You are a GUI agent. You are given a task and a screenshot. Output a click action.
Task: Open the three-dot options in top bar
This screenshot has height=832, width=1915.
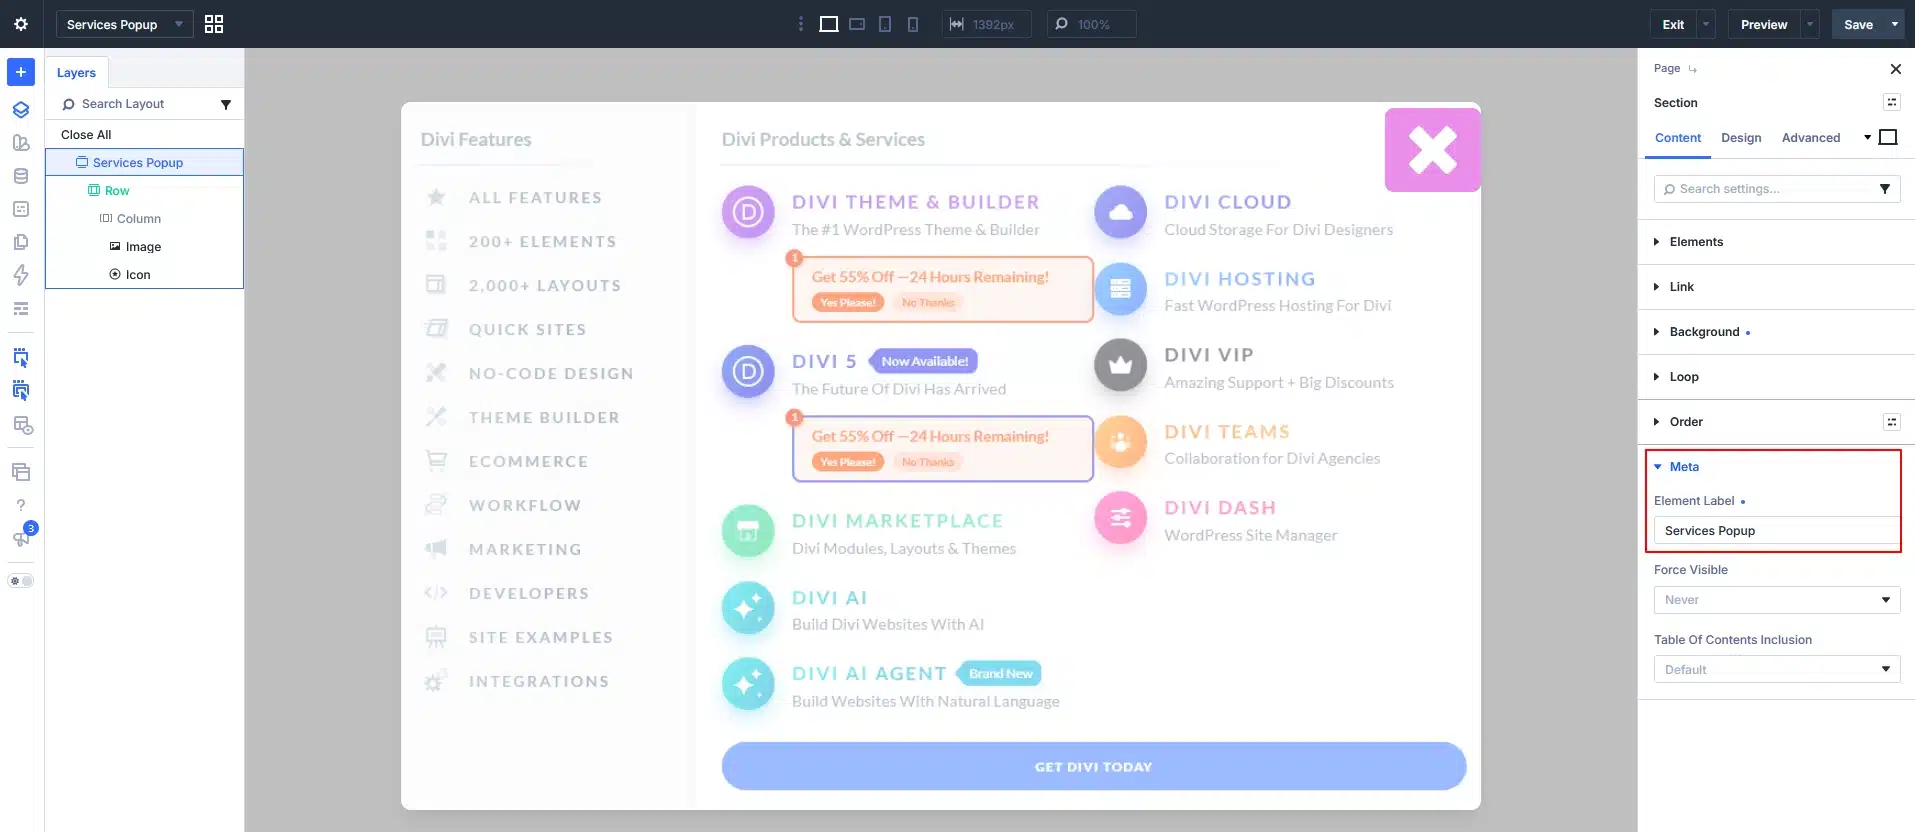[x=800, y=24]
